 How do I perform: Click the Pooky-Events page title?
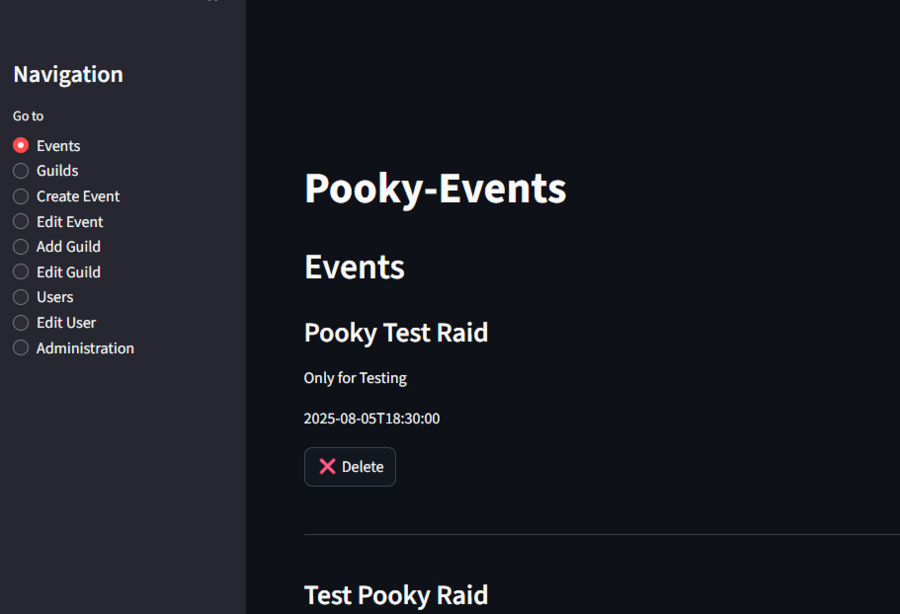(x=434, y=188)
